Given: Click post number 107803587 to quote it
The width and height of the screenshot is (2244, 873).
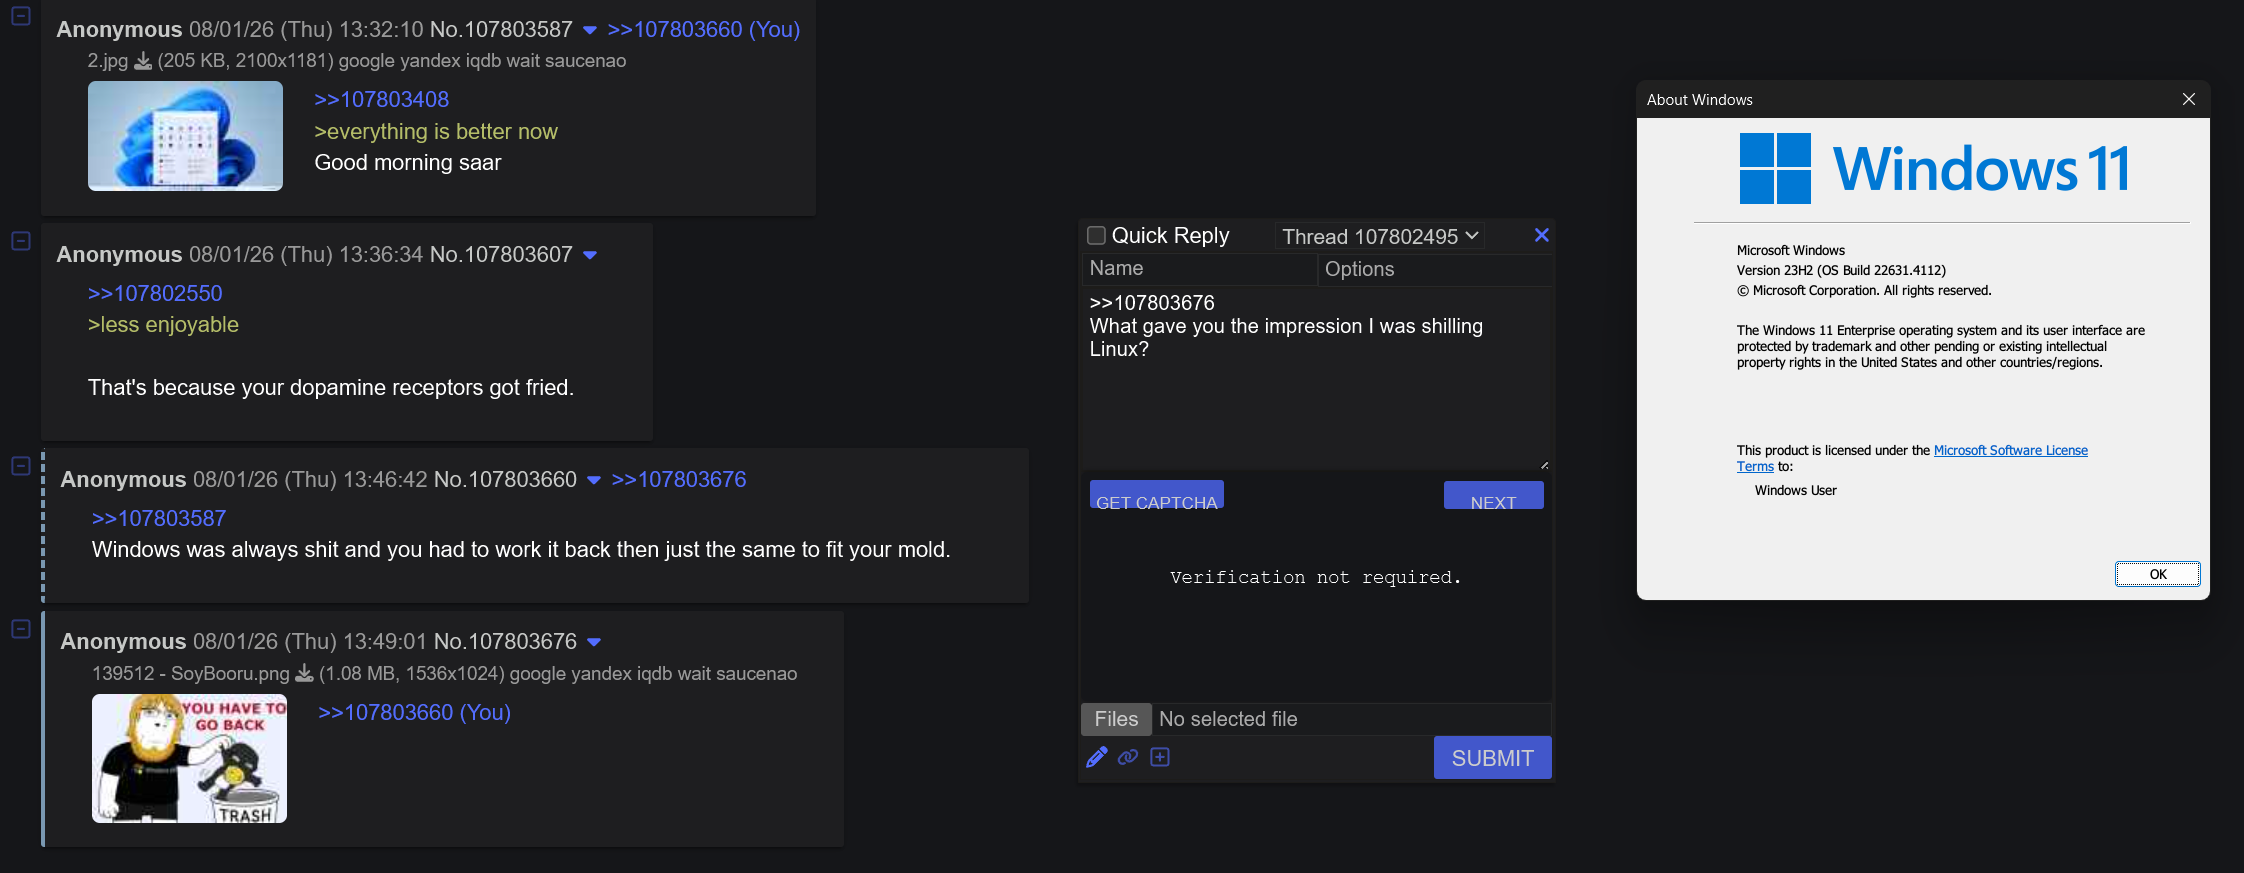Looking at the screenshot, I should [x=518, y=30].
